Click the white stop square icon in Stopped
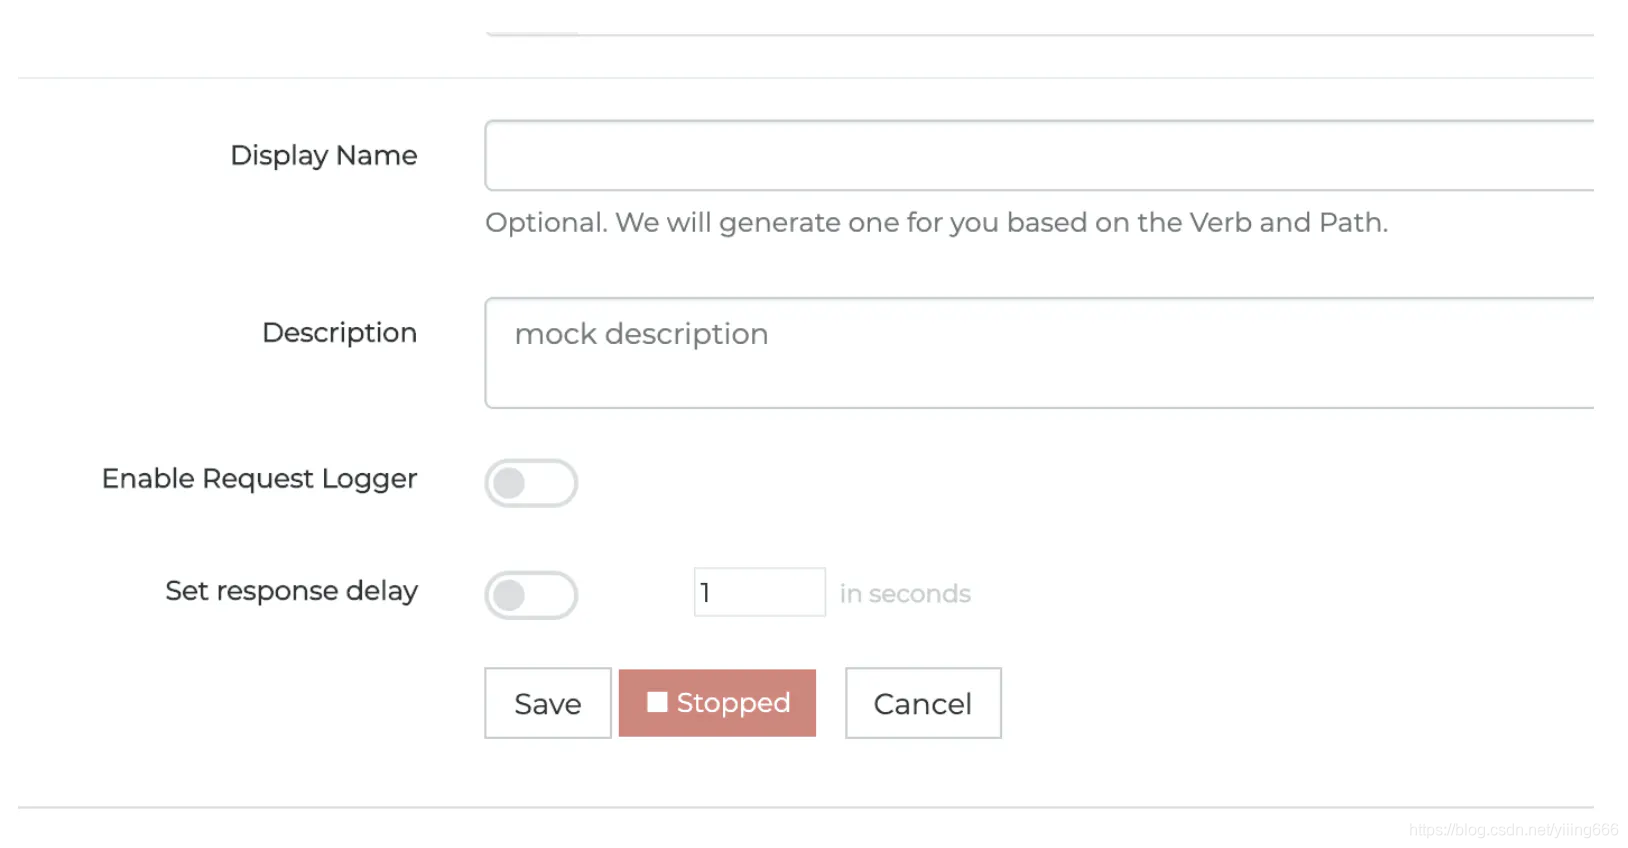This screenshot has height=848, width=1628. tap(657, 702)
